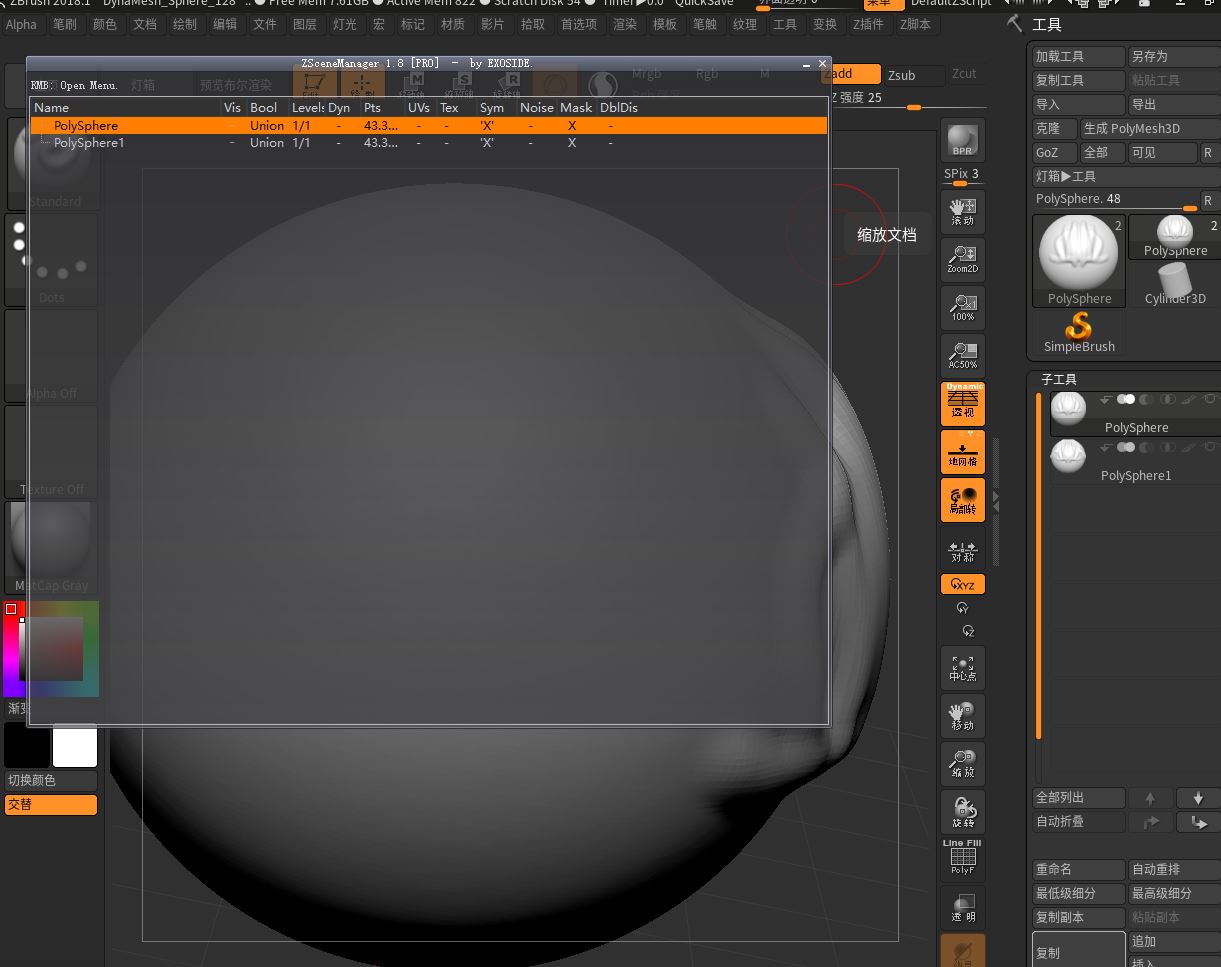
Task: Select PolySphere1 row in ZSceneManager
Action: tap(88, 143)
